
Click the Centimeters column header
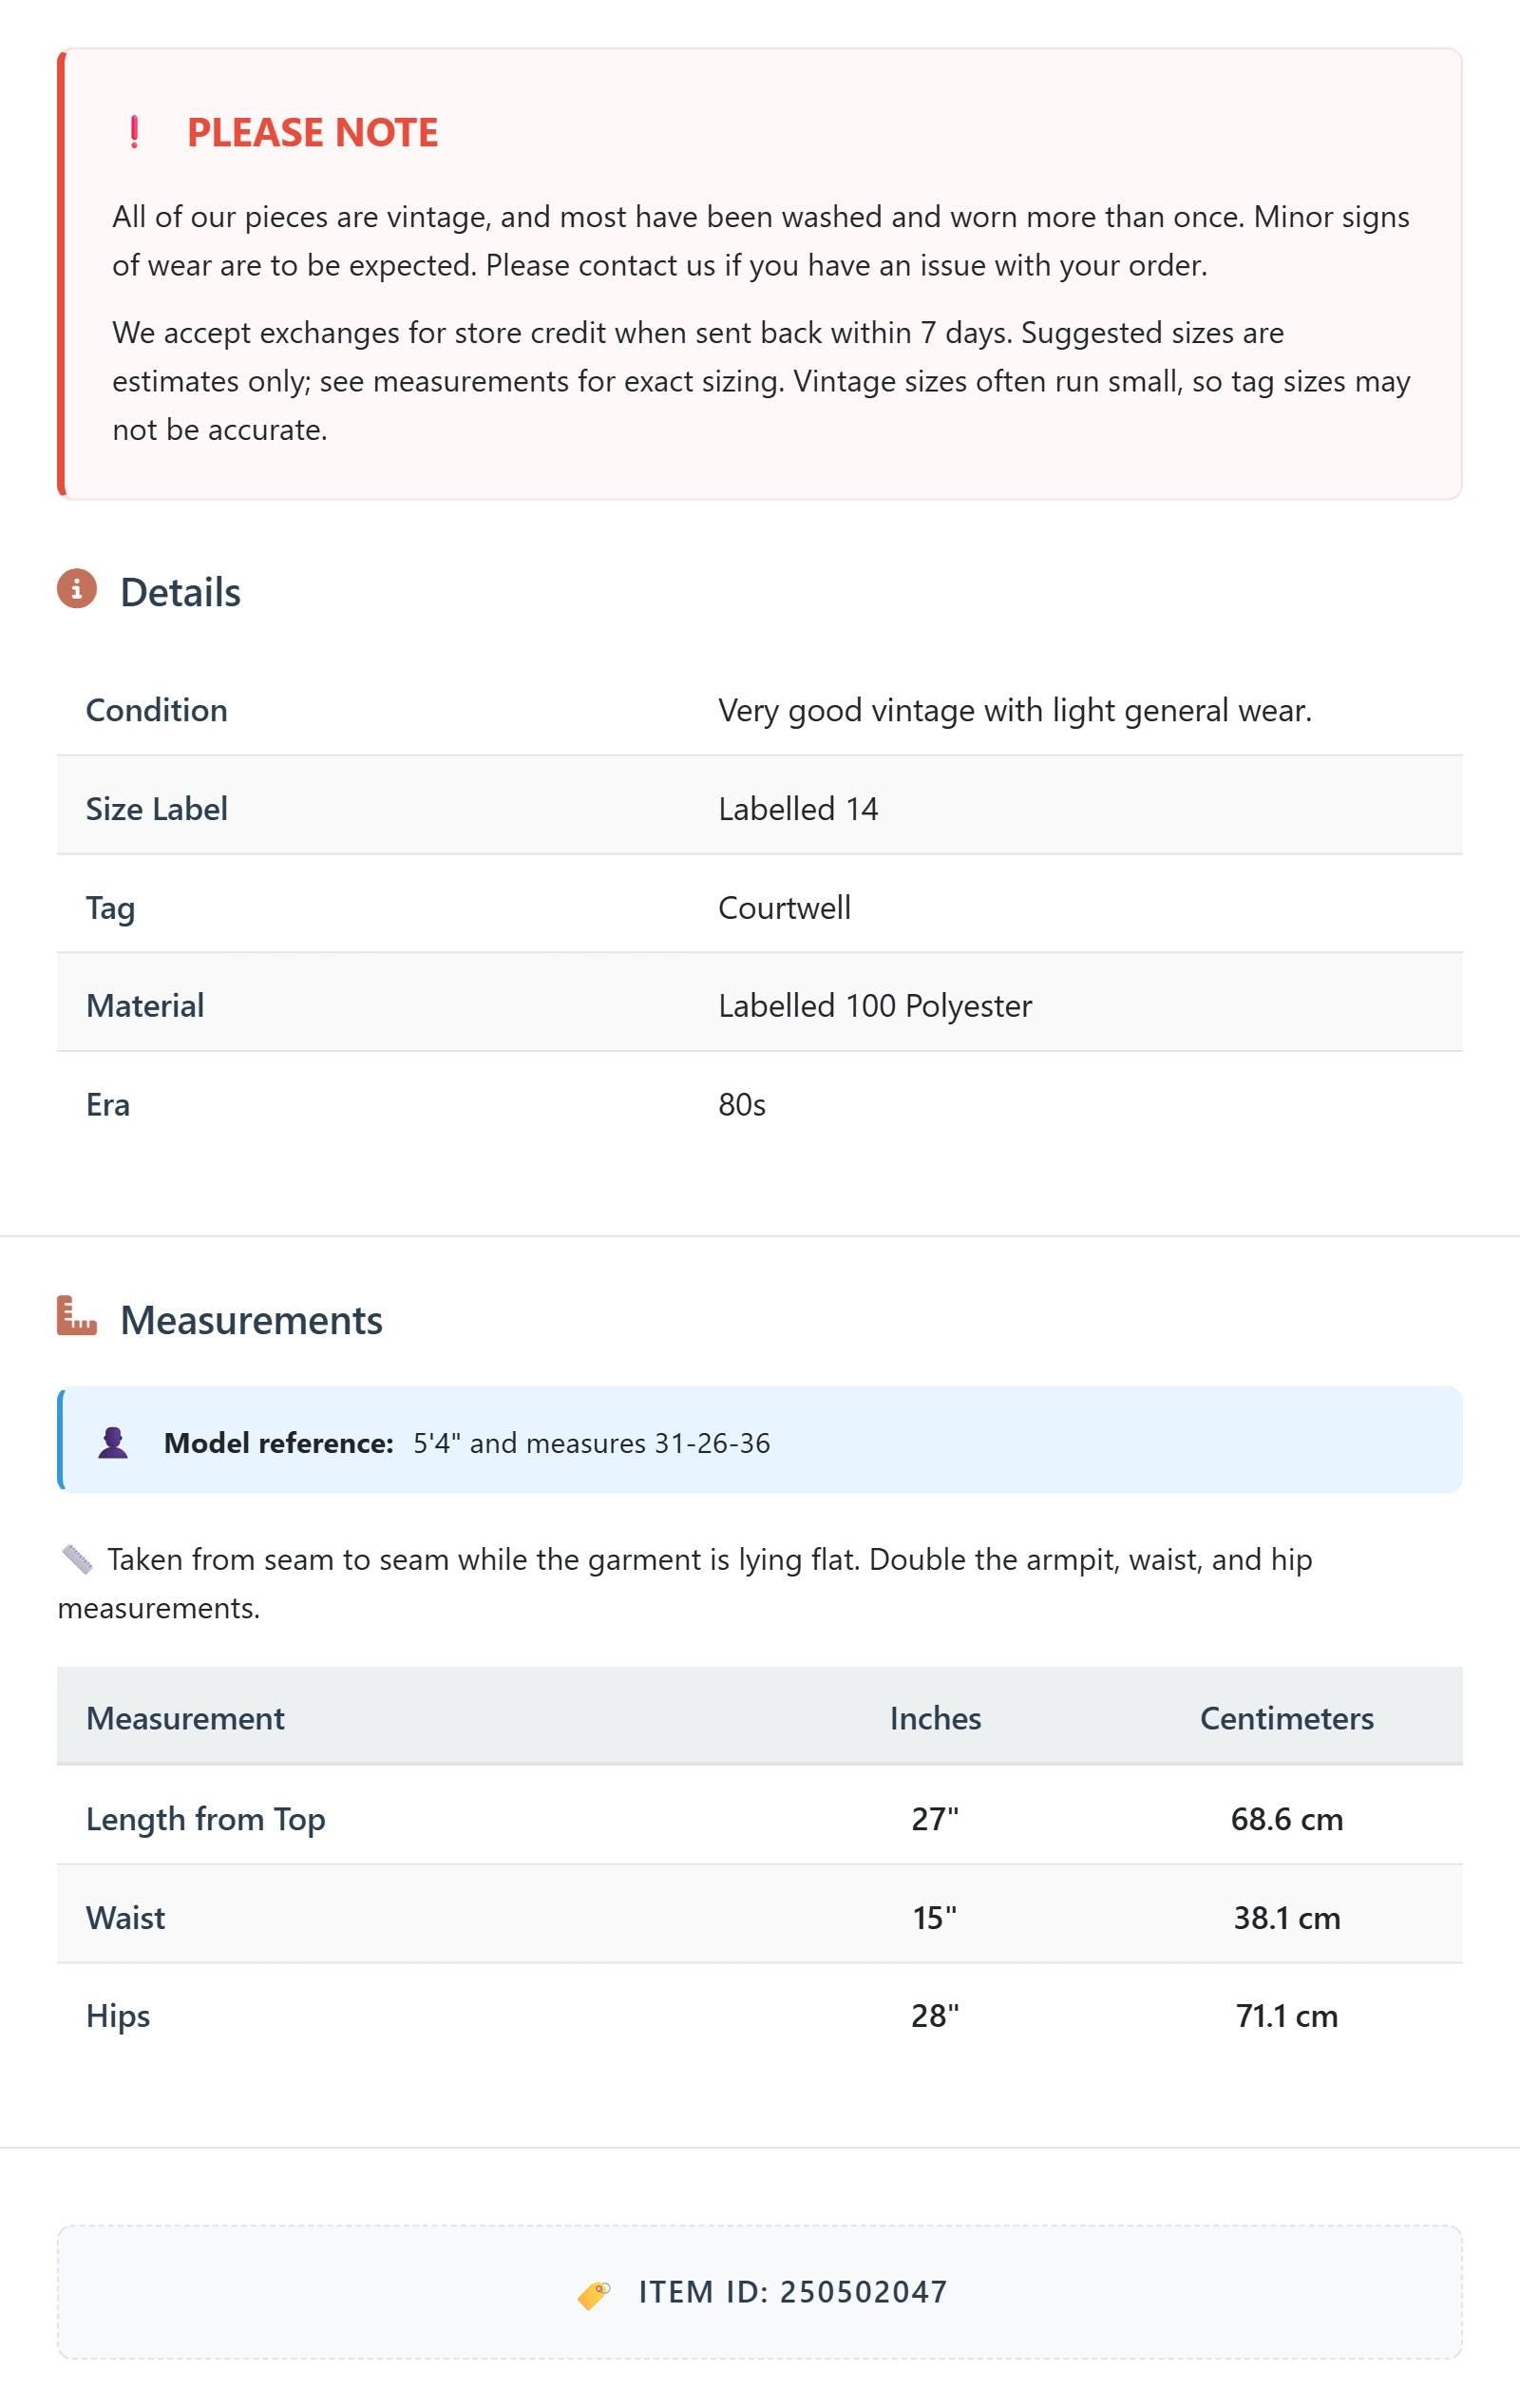point(1286,1718)
